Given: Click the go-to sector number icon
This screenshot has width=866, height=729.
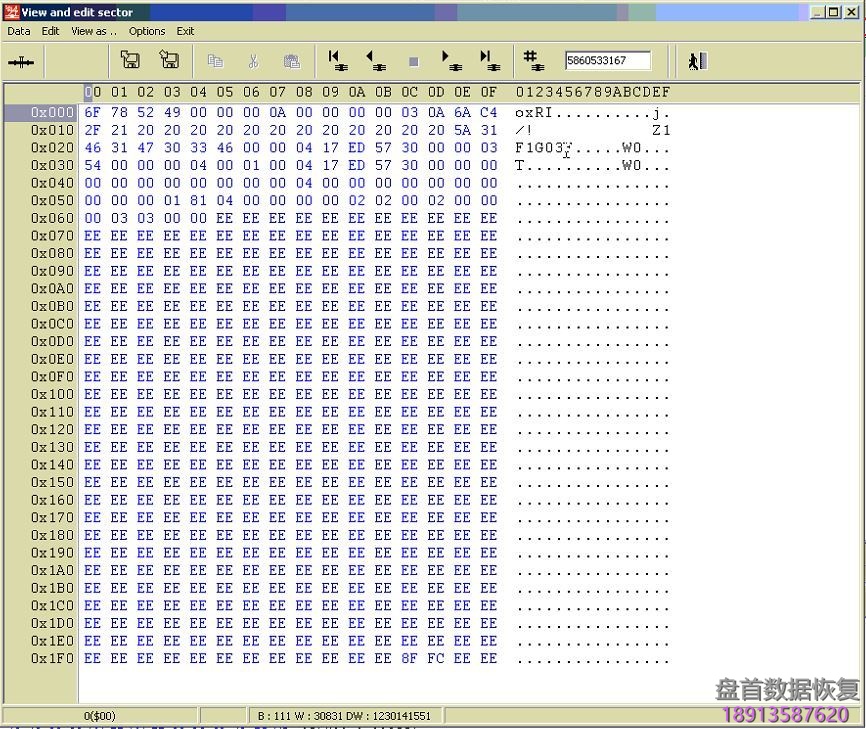Looking at the screenshot, I should [x=533, y=61].
